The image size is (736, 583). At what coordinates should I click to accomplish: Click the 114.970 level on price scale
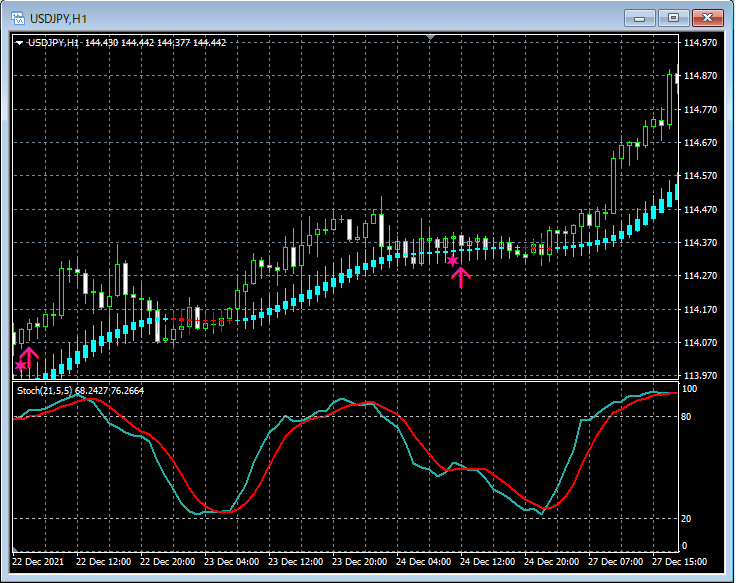pyautogui.click(x=699, y=43)
